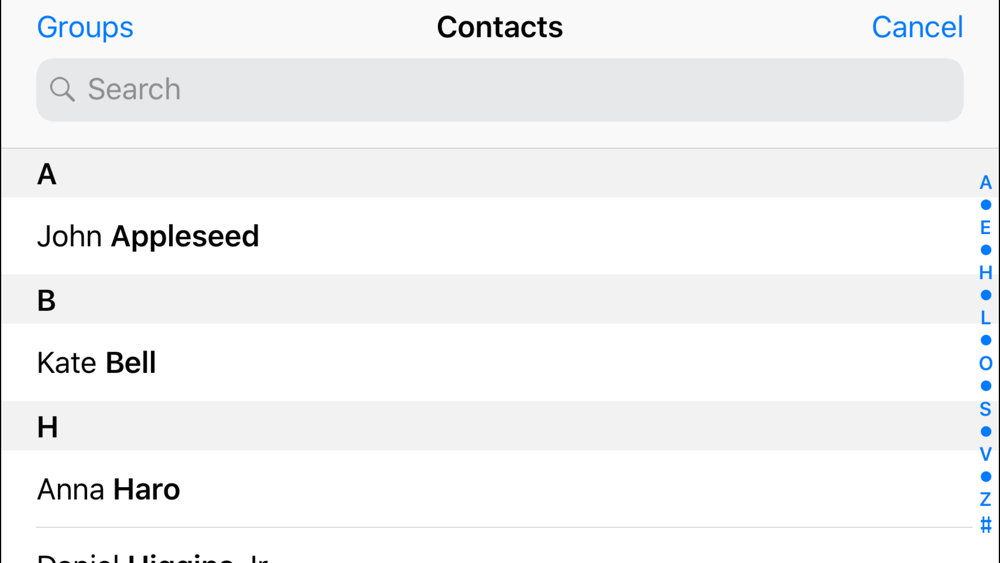Screen dimensions: 1000x563
Task: Jump to letter L in index
Action: point(985,318)
